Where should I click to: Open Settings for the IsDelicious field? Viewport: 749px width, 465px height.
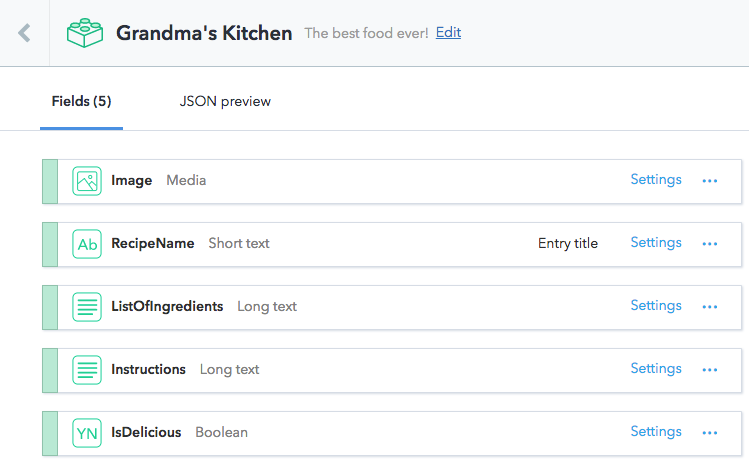pos(656,432)
